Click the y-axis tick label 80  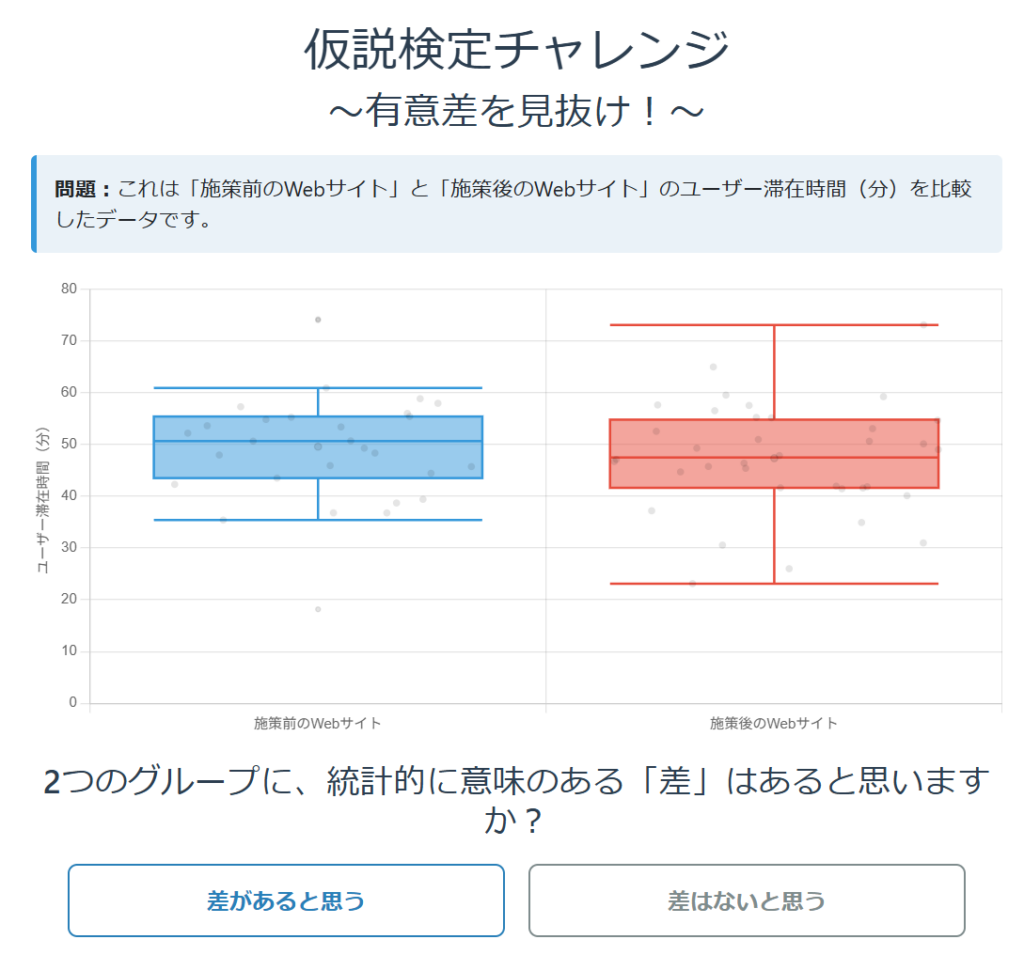click(x=69, y=288)
